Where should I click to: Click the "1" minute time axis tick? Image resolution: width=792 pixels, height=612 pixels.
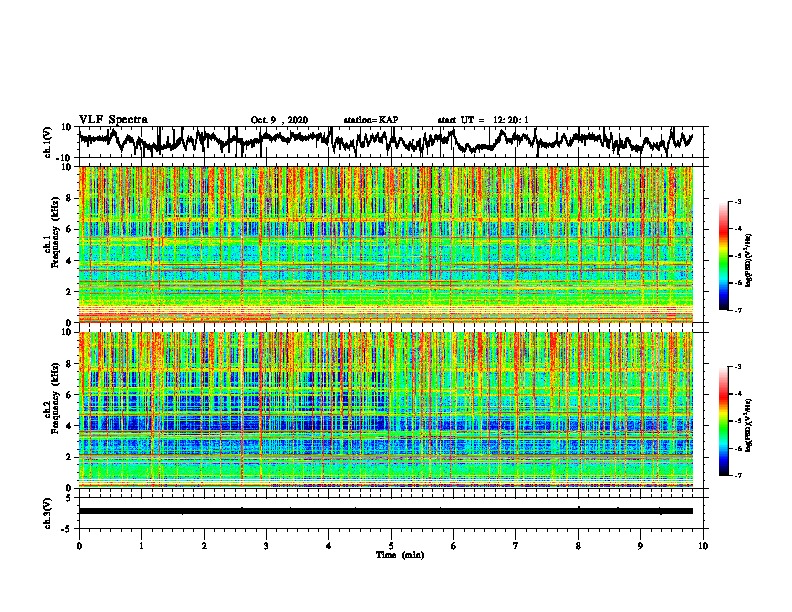click(x=141, y=546)
